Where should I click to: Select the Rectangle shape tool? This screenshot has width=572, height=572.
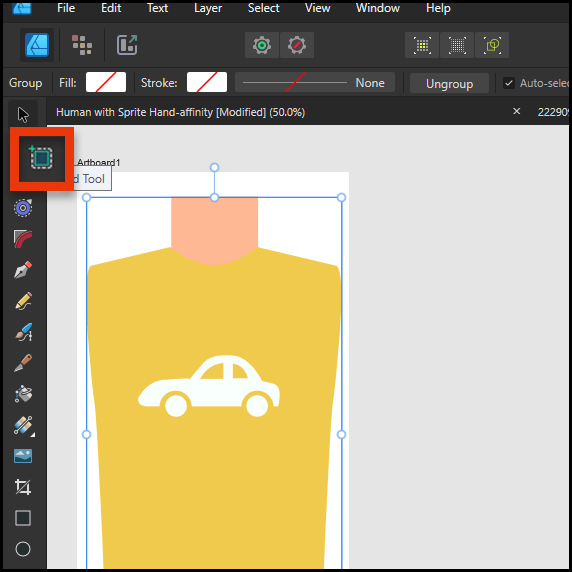pos(23,518)
